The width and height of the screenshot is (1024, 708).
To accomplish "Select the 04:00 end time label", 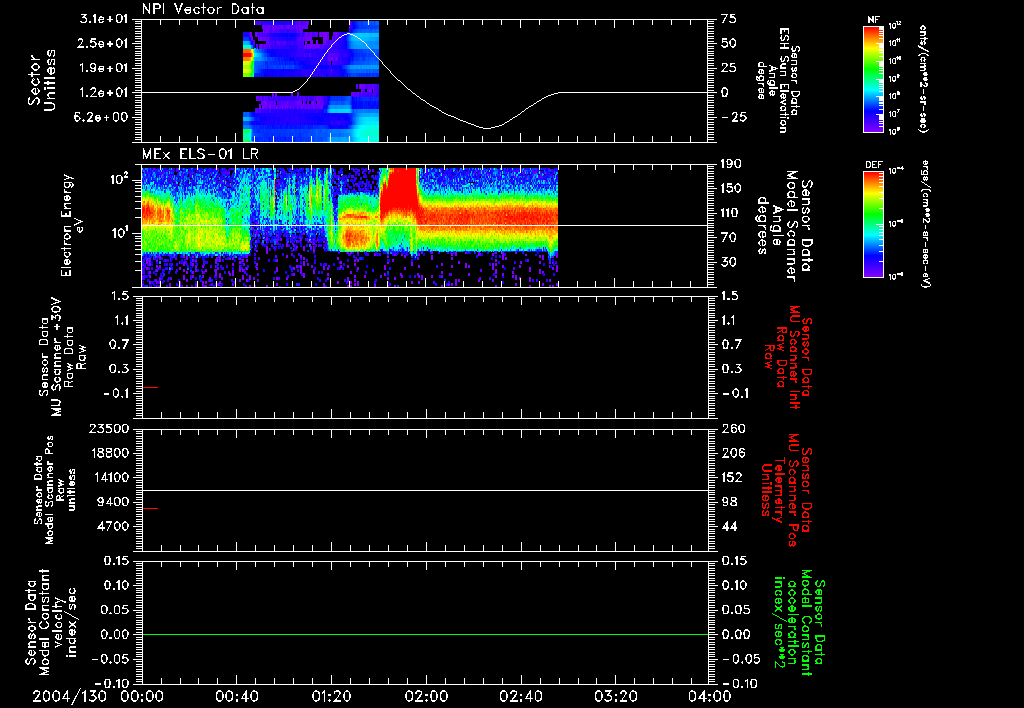I will (x=709, y=697).
